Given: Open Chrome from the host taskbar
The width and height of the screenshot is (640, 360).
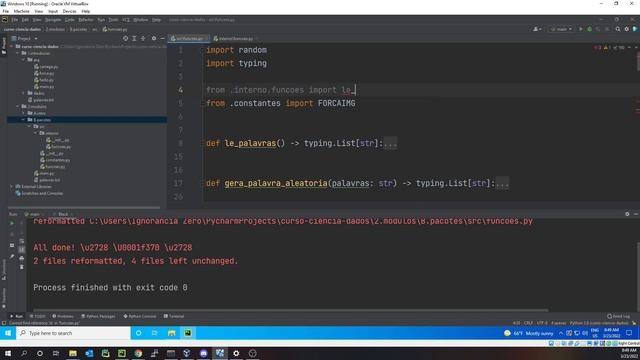Looking at the screenshot, I should click(x=138, y=353).
